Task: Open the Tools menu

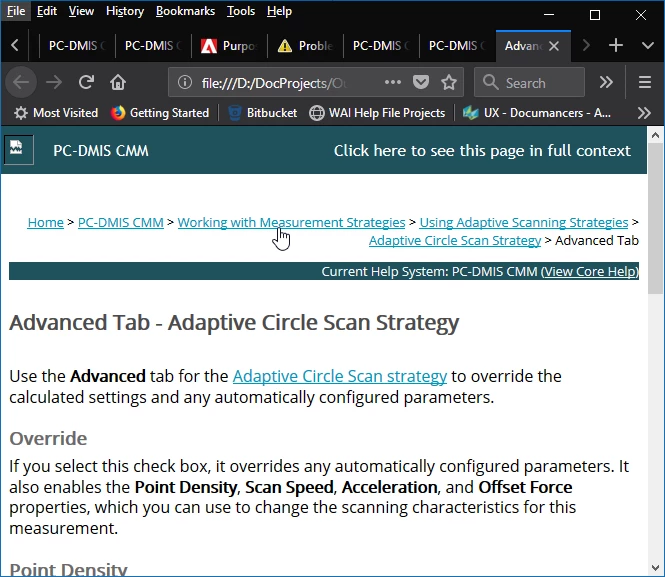Action: (241, 11)
